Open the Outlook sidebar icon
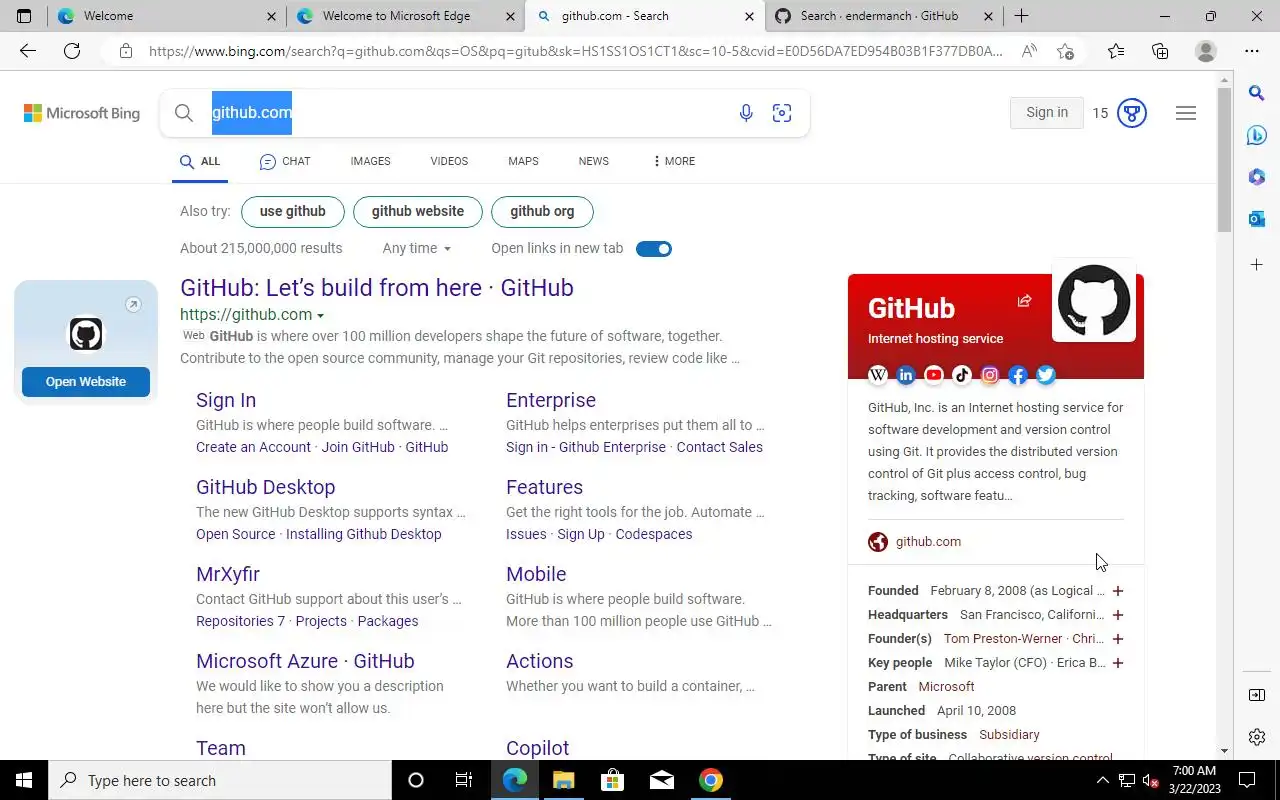This screenshot has width=1280, height=800. click(1257, 218)
